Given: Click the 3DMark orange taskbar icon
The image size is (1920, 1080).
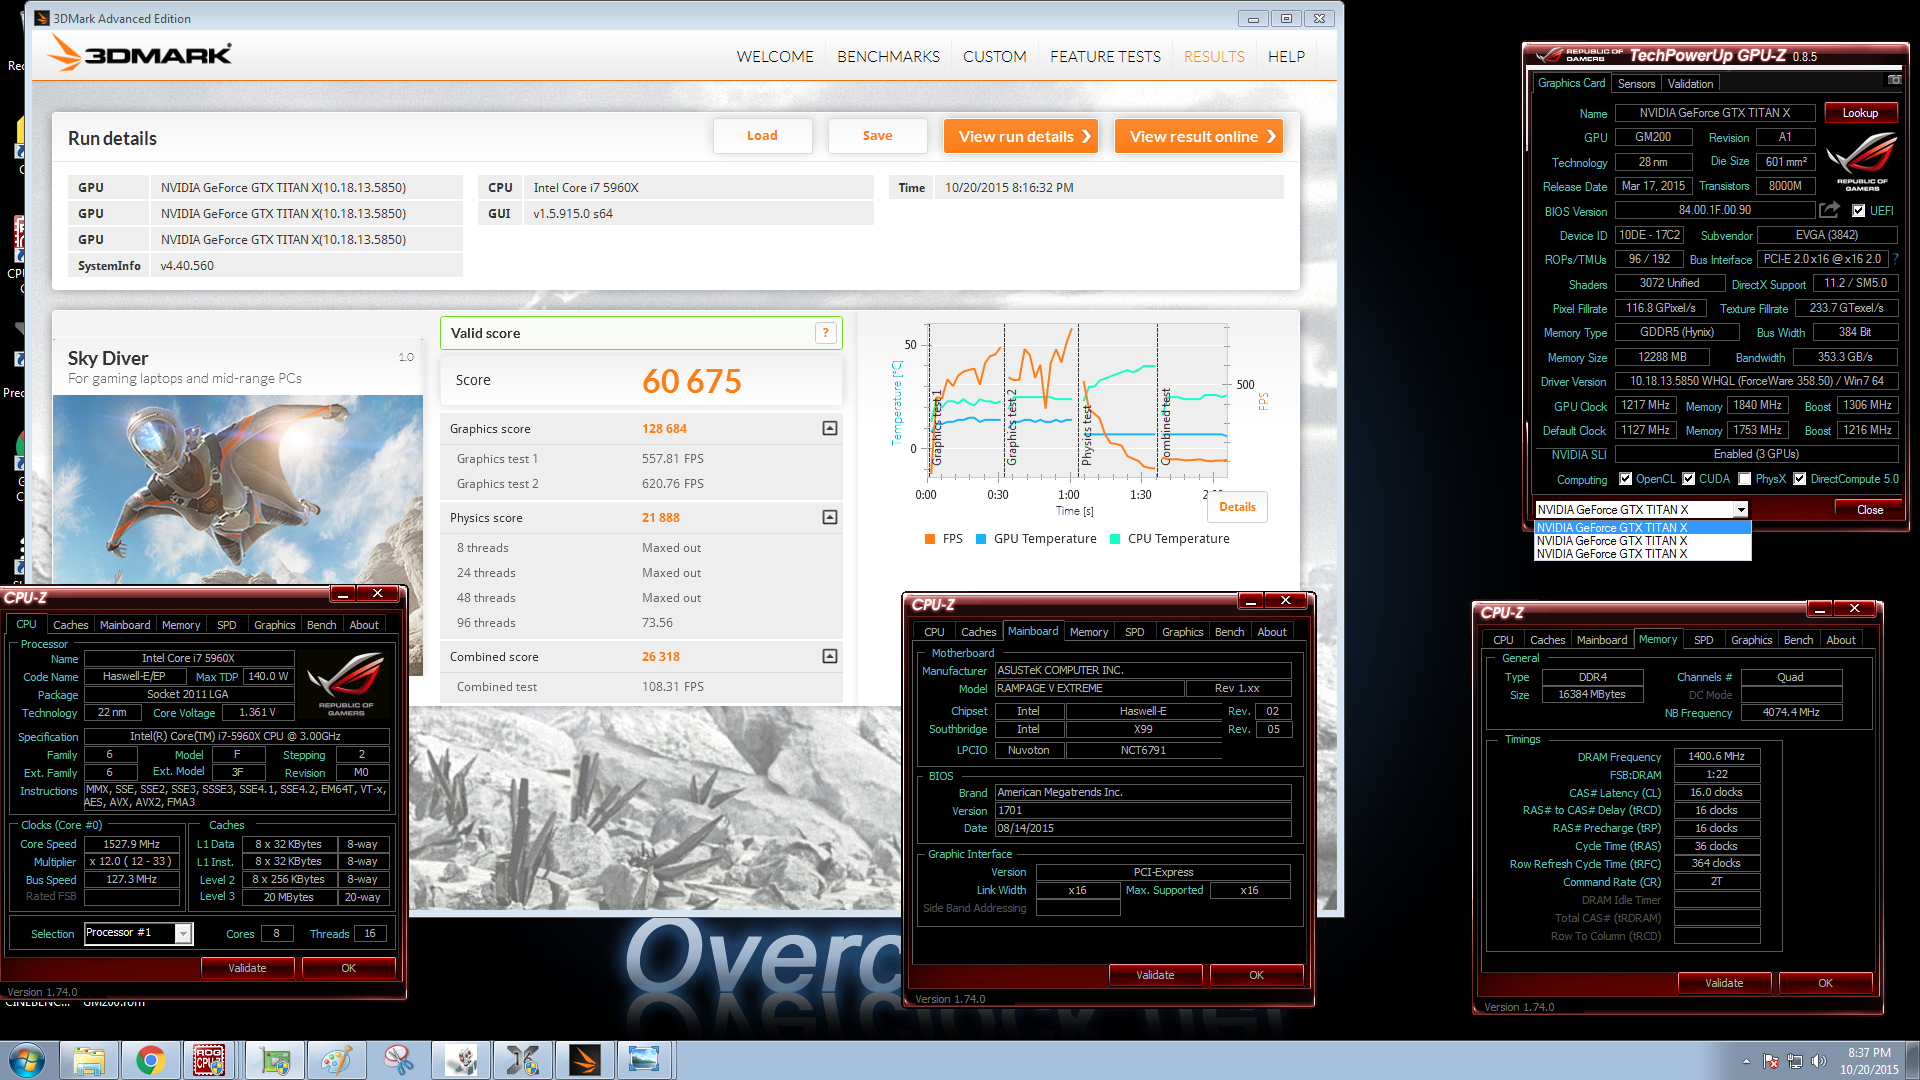Looking at the screenshot, I should [584, 1060].
